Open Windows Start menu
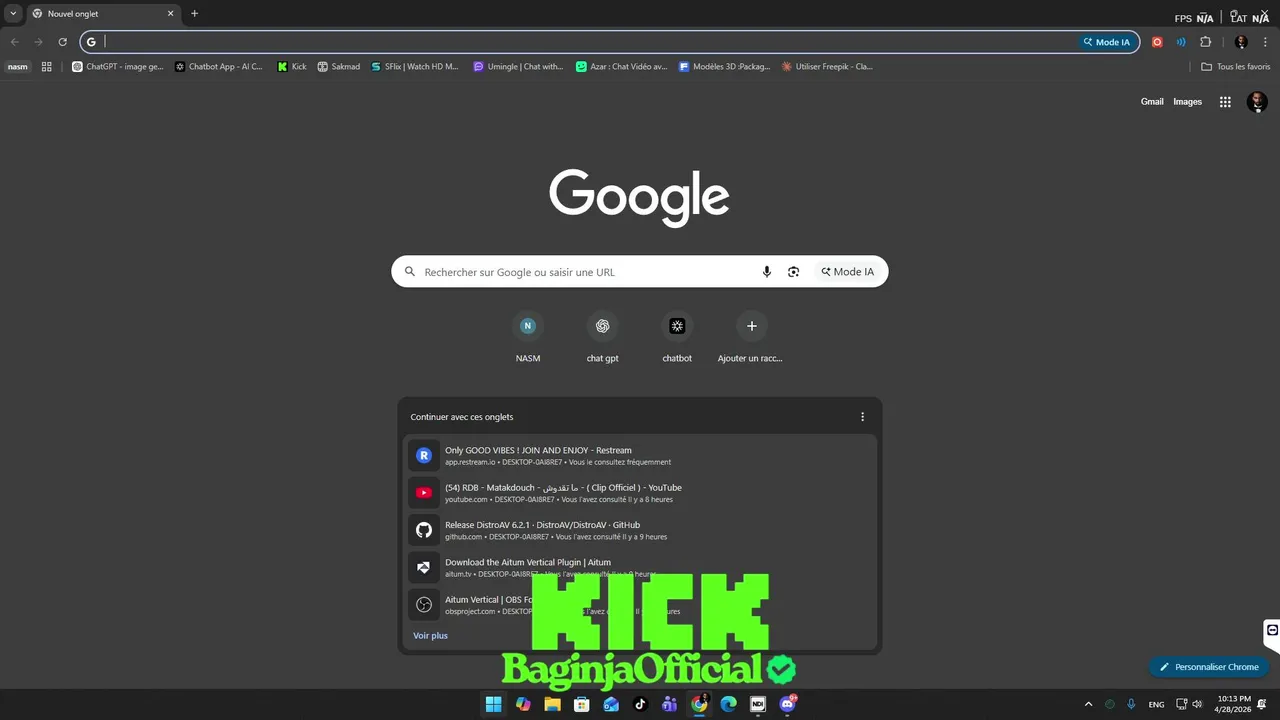 (x=493, y=704)
